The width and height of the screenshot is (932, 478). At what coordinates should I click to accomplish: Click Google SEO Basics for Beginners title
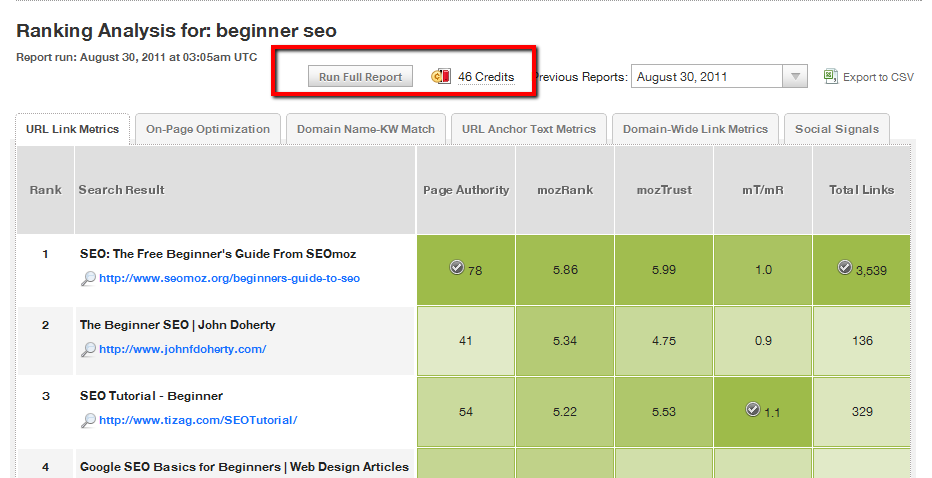click(244, 467)
